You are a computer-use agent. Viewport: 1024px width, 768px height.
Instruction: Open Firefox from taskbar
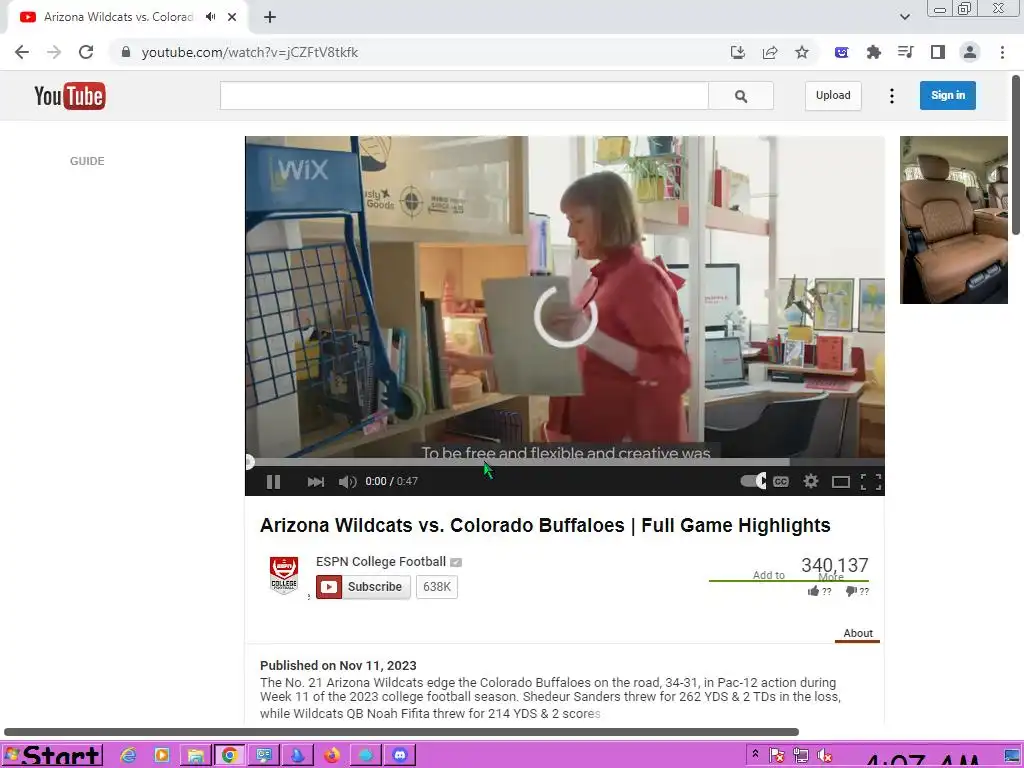coord(332,756)
